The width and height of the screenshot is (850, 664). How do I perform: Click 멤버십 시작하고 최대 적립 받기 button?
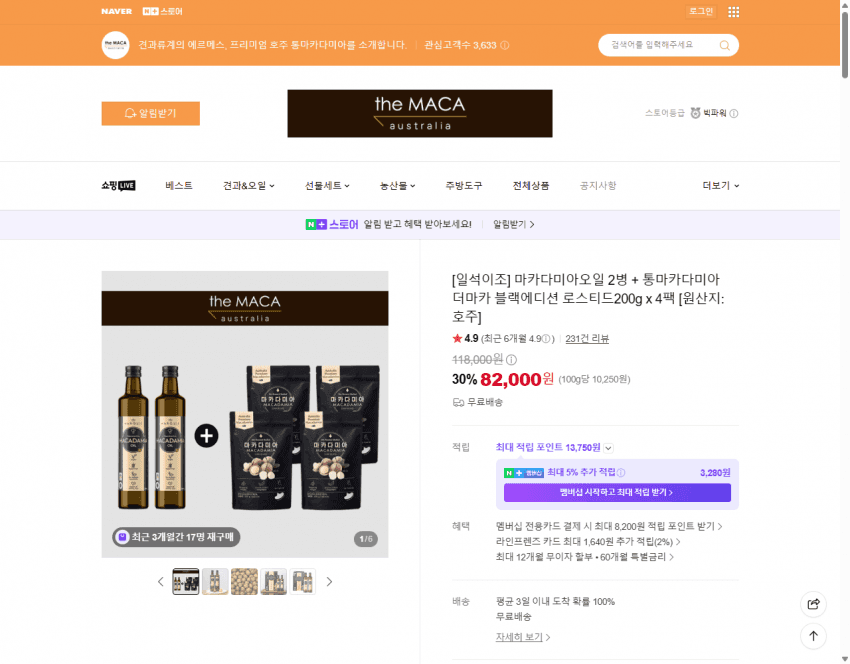click(617, 492)
